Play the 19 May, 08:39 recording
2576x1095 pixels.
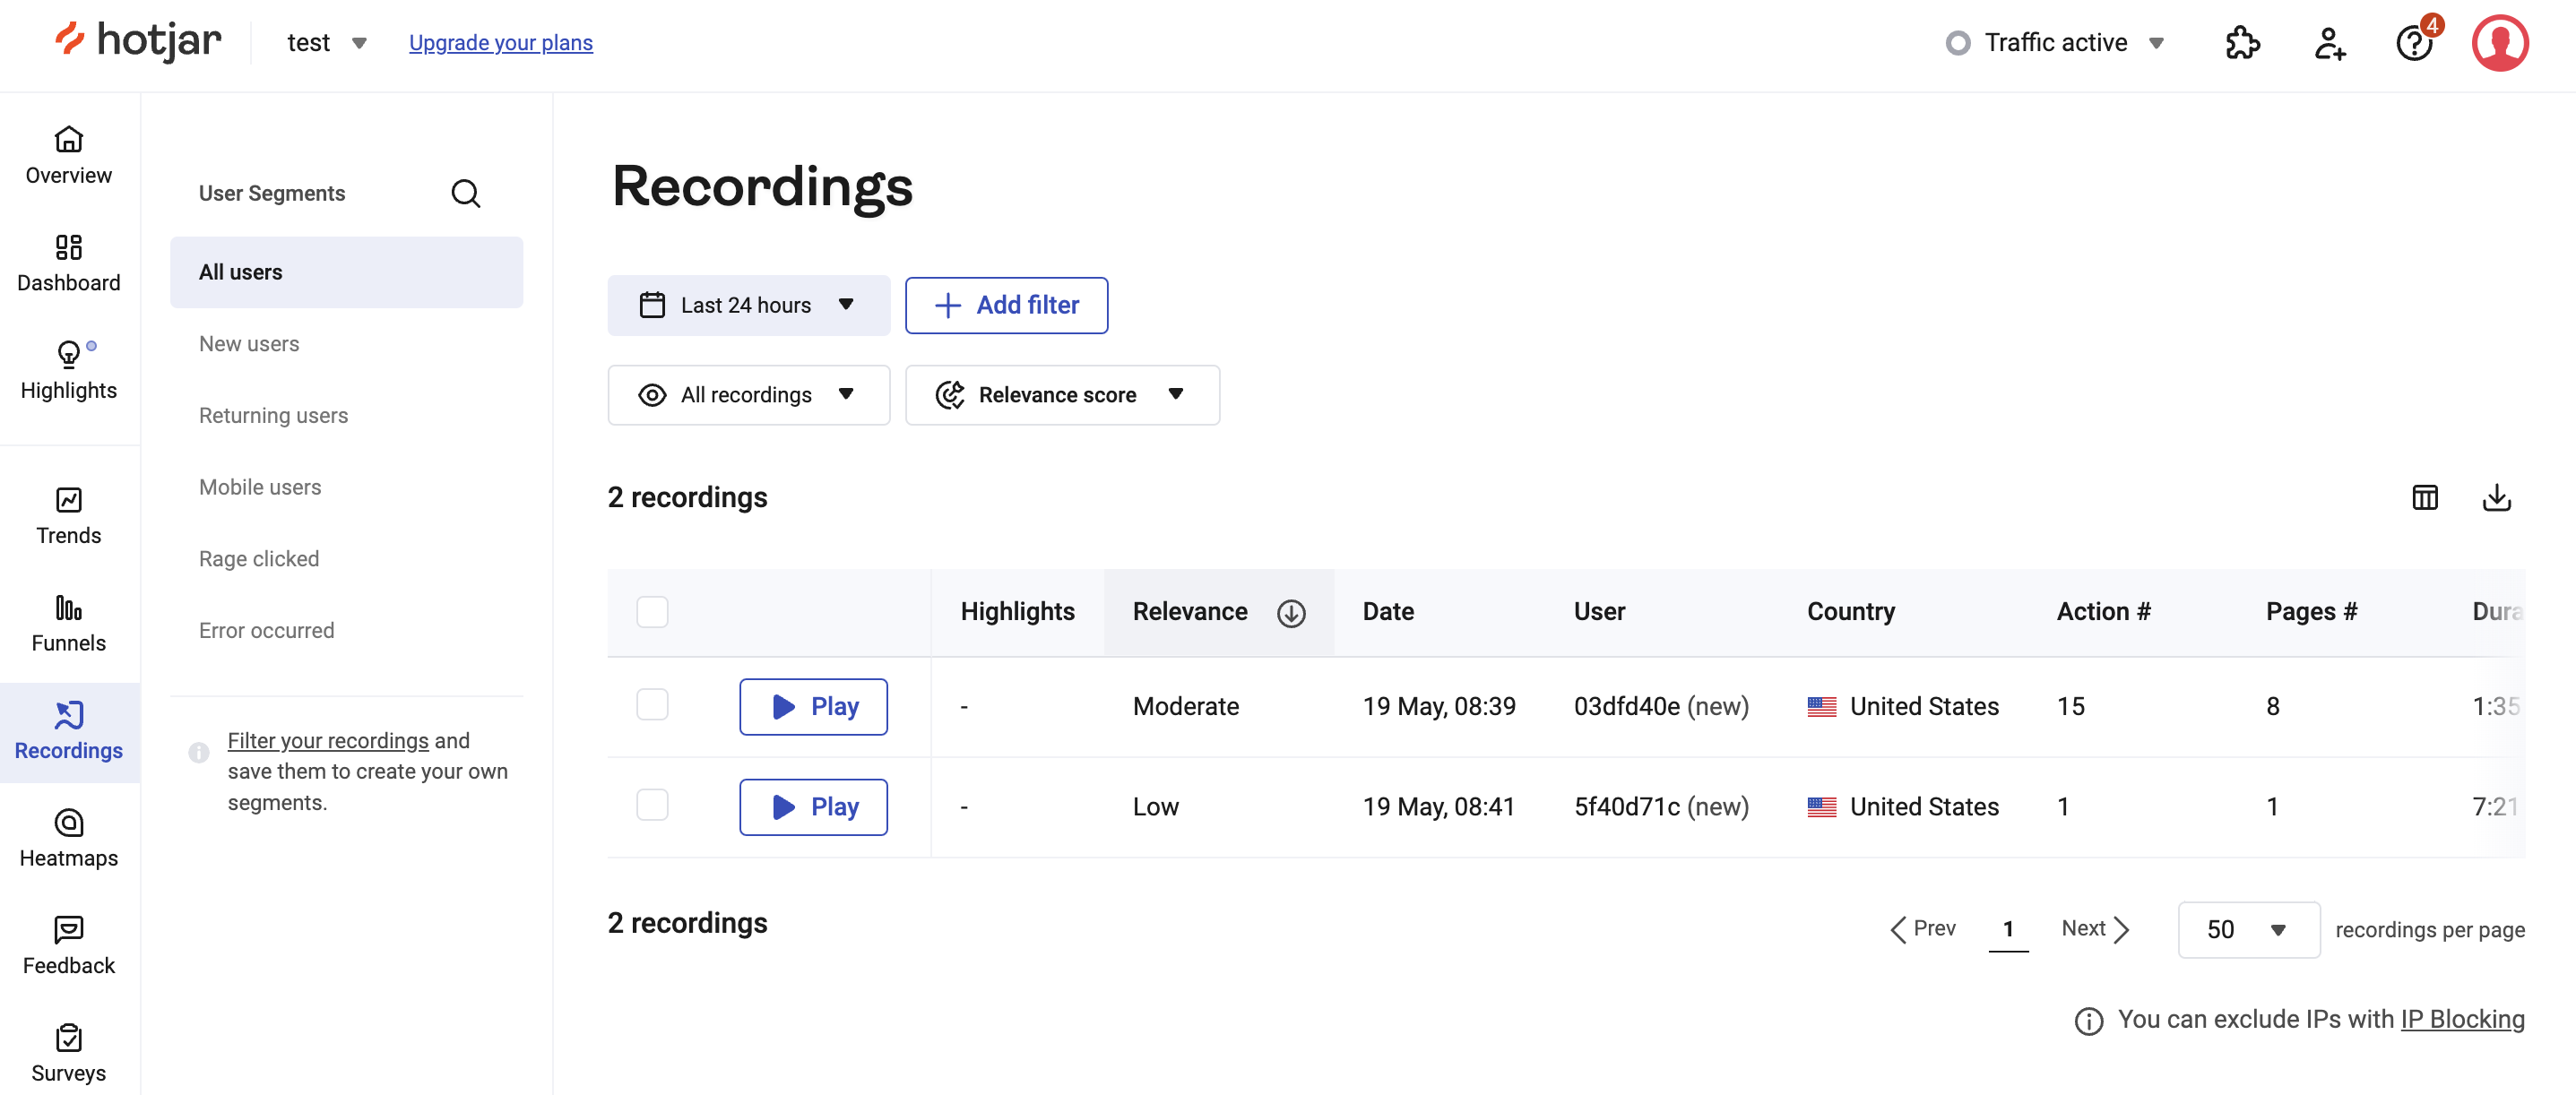point(813,706)
